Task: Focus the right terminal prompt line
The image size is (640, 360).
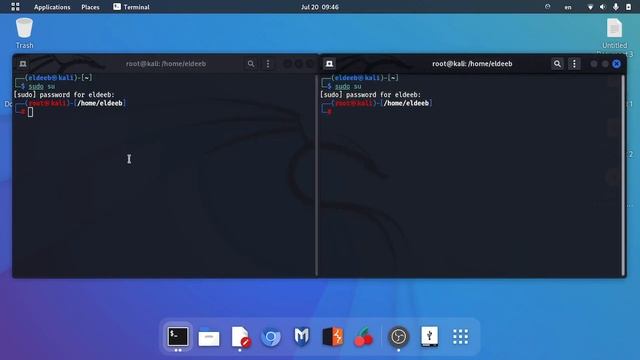Action: click(x=329, y=111)
